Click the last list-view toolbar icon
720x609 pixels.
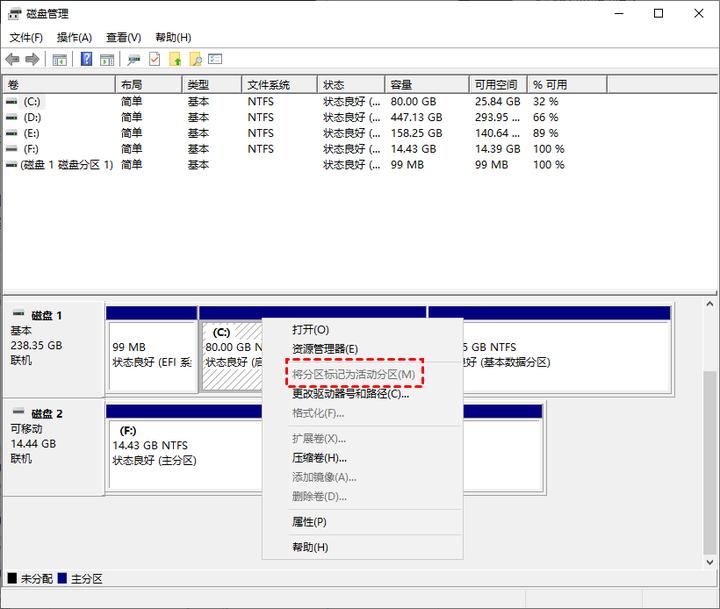coord(215,60)
